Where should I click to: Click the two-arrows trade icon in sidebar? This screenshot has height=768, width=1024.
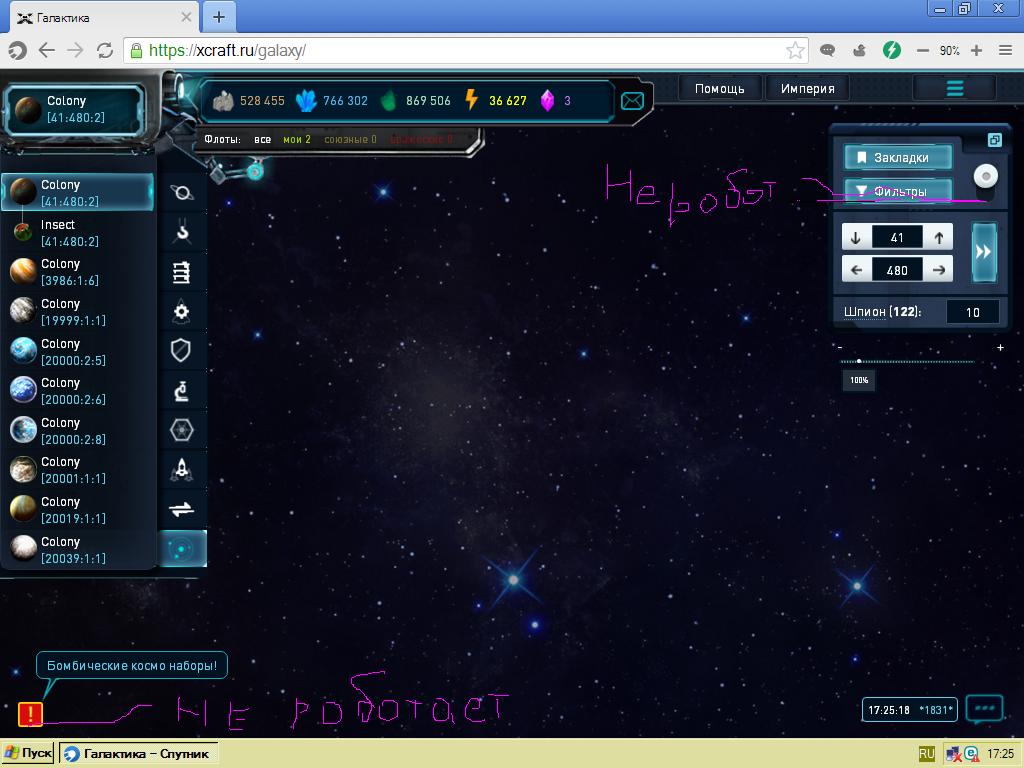182,509
